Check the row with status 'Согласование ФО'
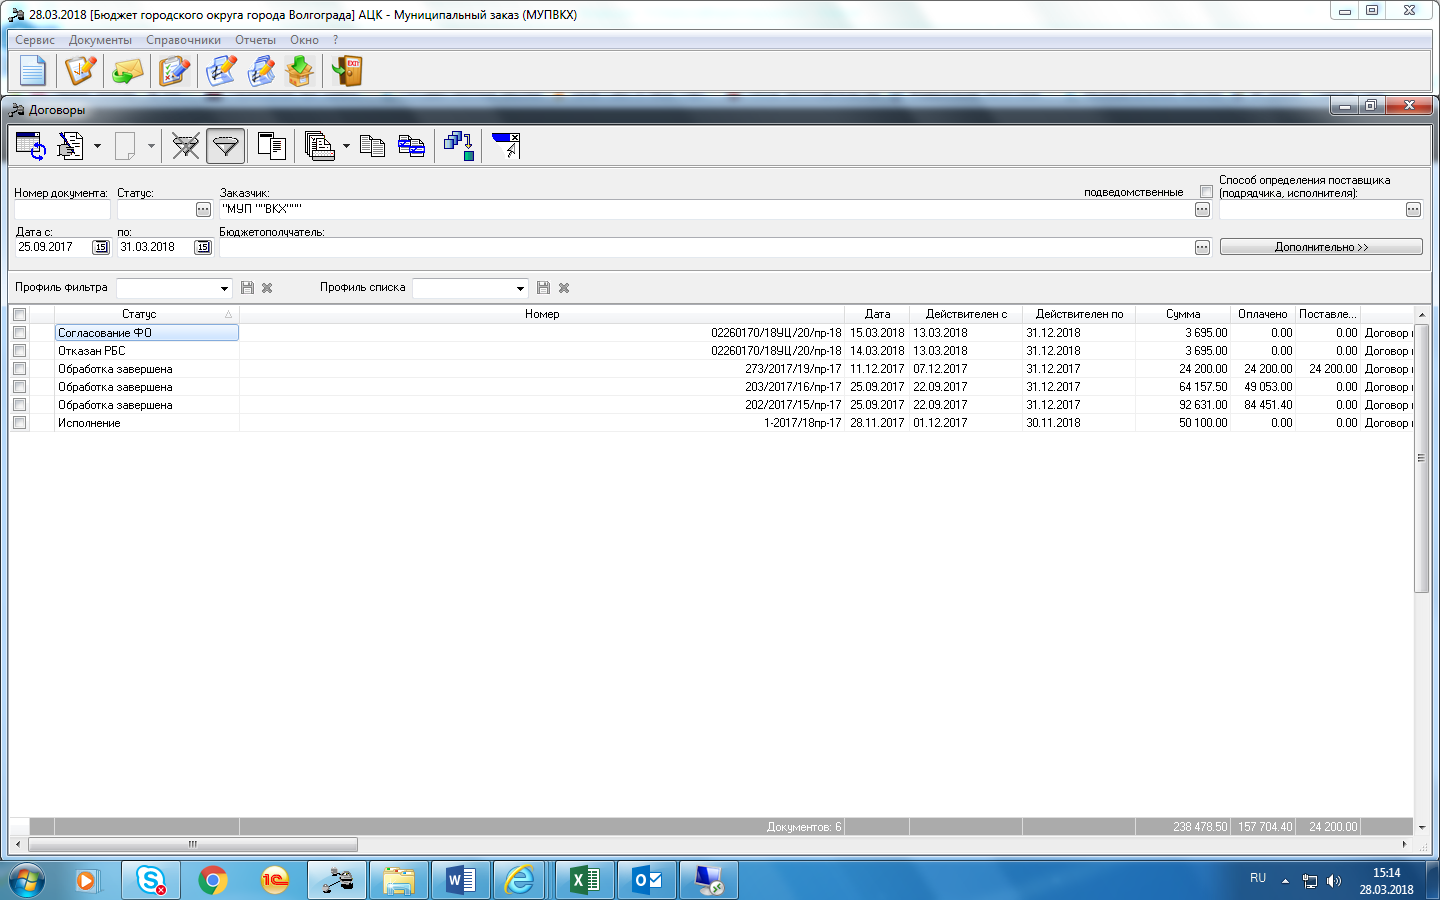1440x900 pixels. 19,333
